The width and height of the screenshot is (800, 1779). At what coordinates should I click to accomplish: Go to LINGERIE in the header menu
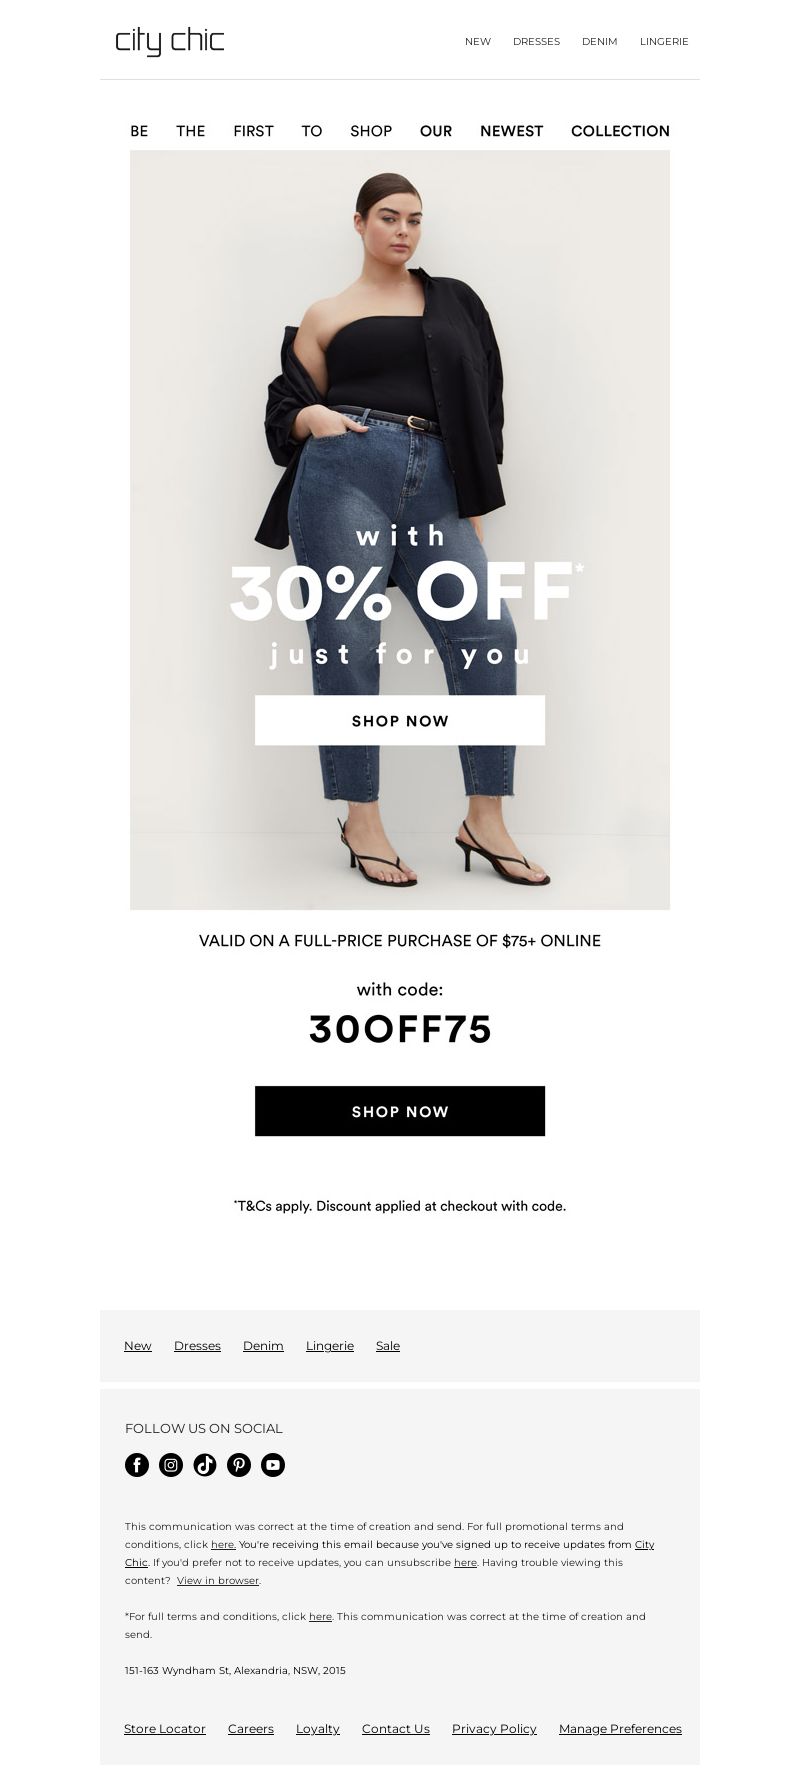pyautogui.click(x=664, y=42)
